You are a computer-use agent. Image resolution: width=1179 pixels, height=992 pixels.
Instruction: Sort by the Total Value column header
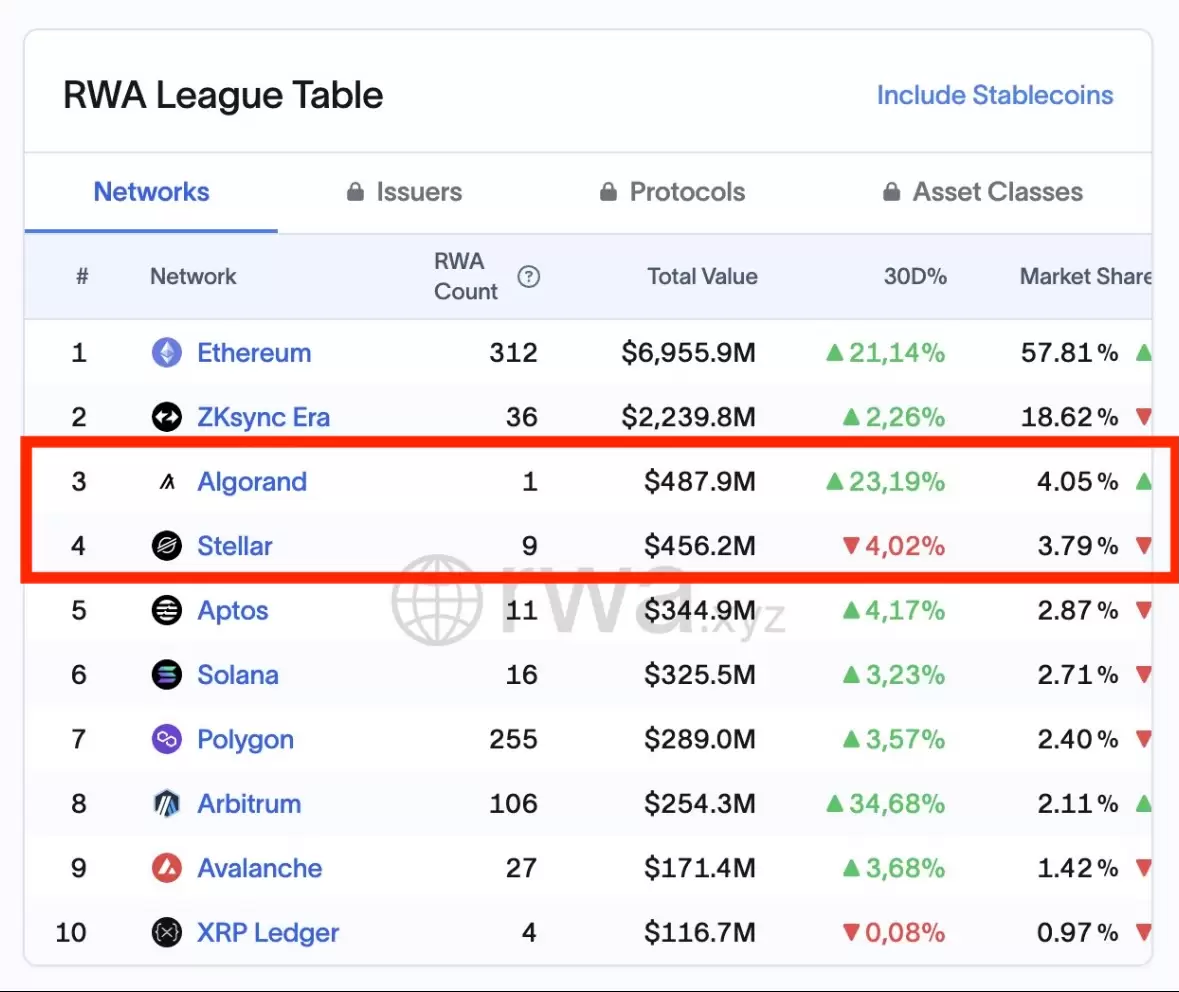tap(702, 277)
